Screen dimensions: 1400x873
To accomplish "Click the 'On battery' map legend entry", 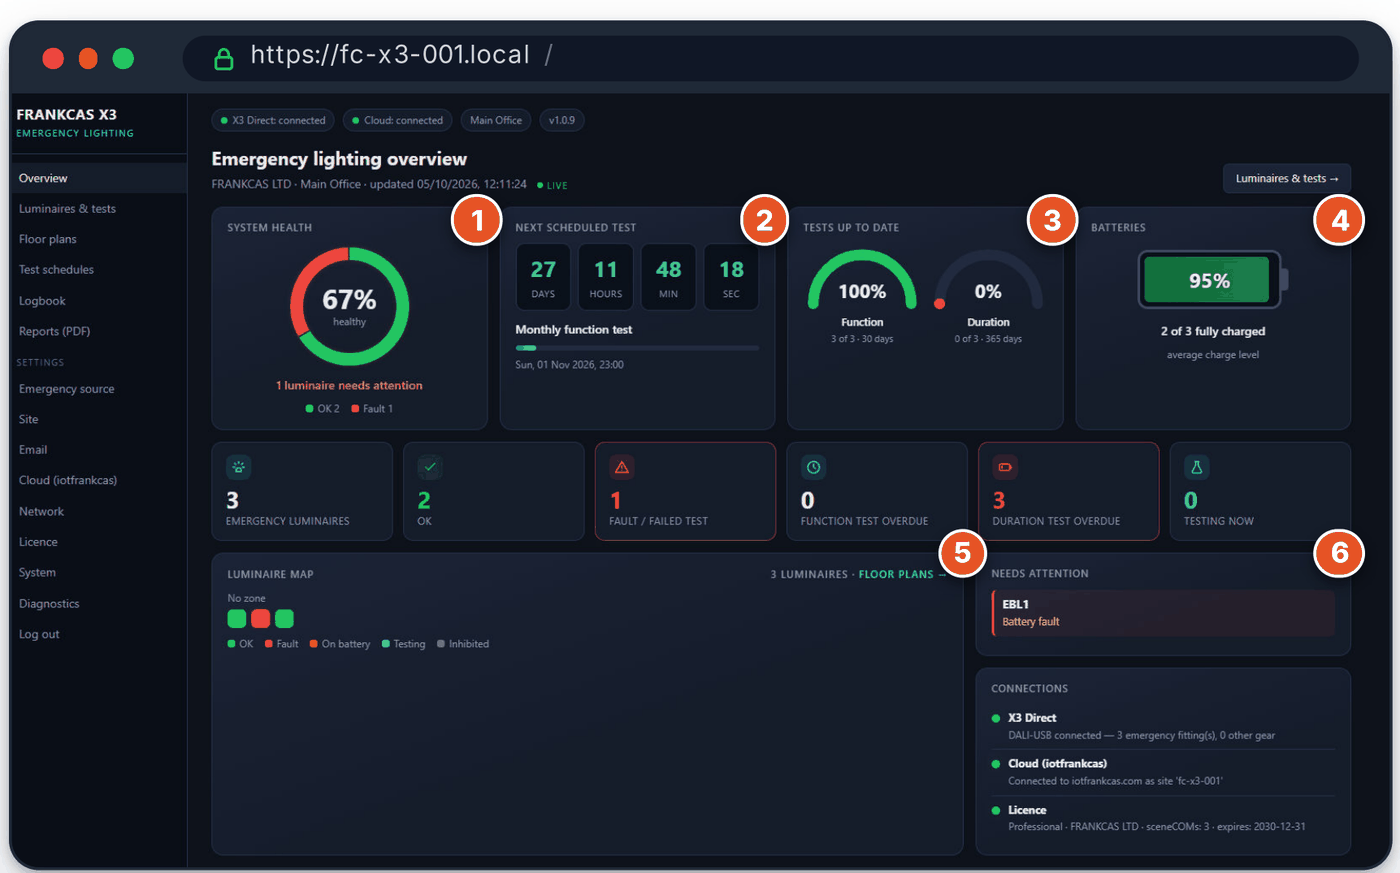I will (340, 644).
